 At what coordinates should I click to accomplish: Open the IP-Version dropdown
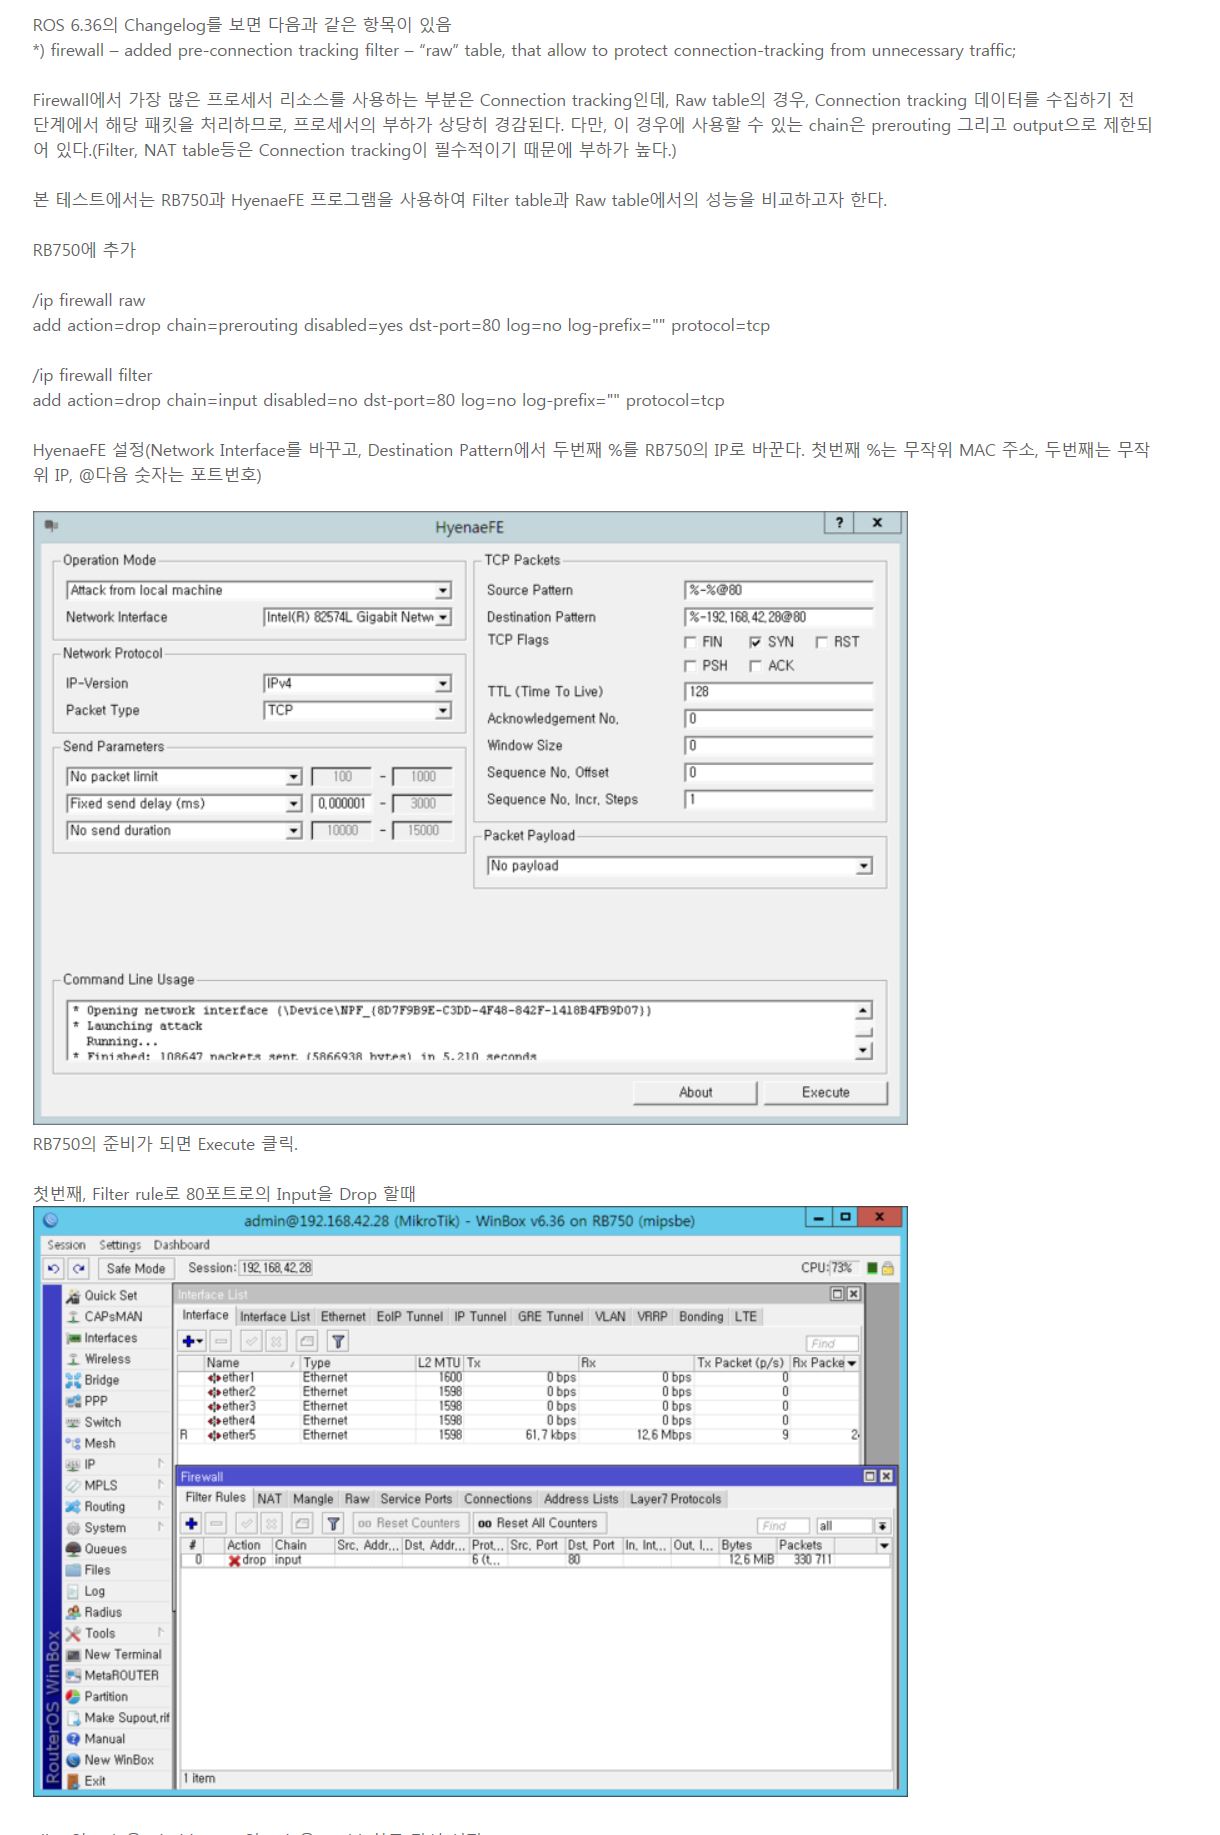pyautogui.click(x=443, y=684)
